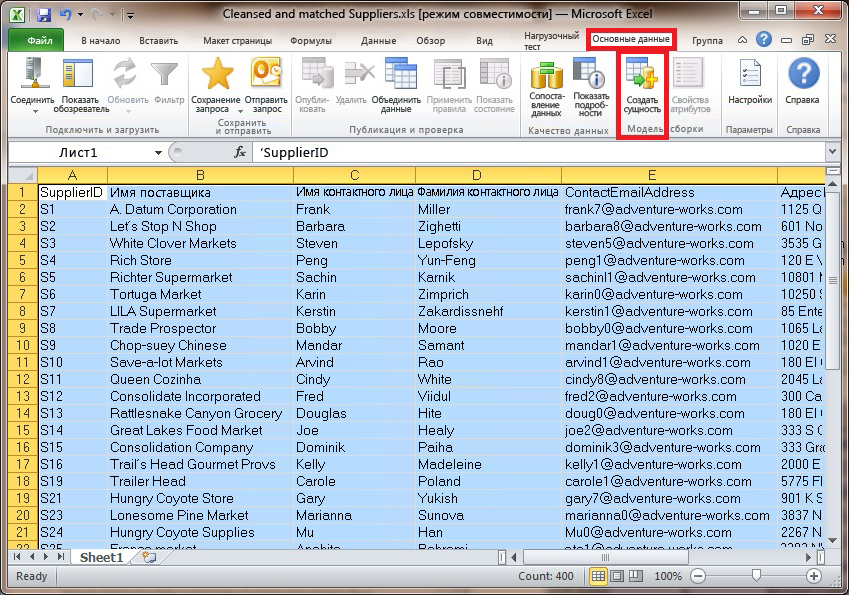849x595 pixels.
Task: Select column B header
Action: click(200, 175)
